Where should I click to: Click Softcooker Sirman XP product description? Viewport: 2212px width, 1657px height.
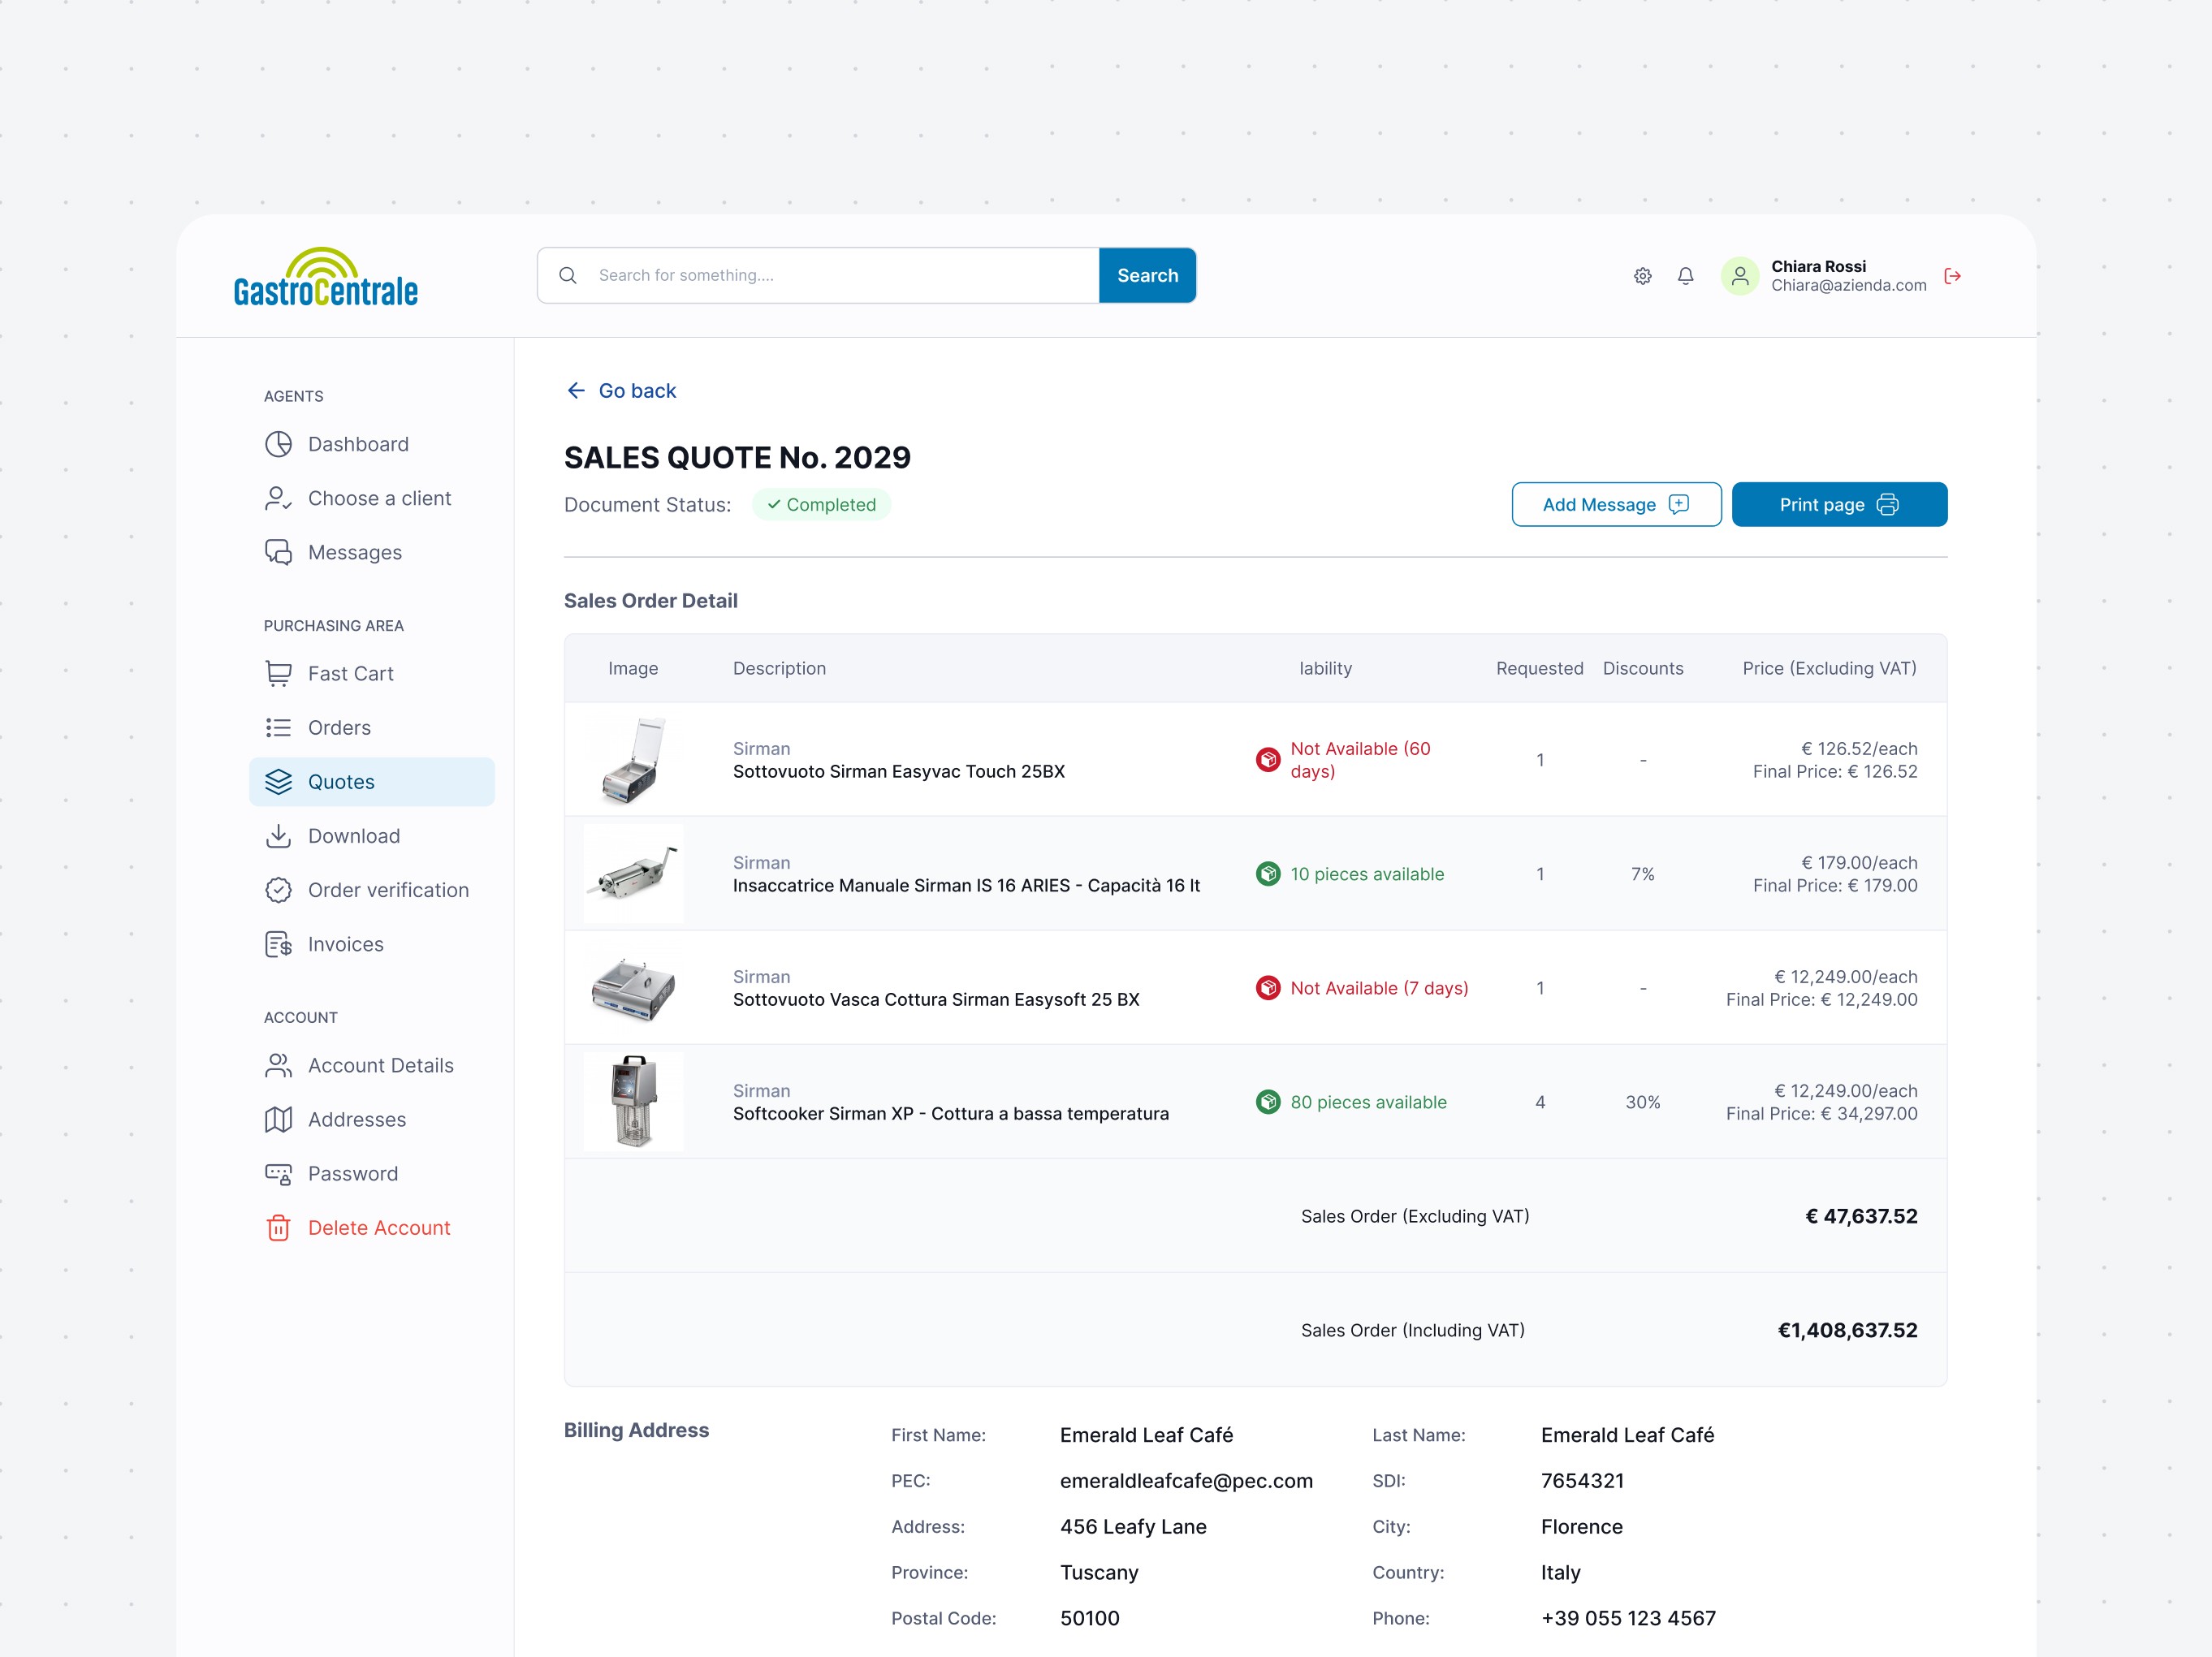[951, 1114]
